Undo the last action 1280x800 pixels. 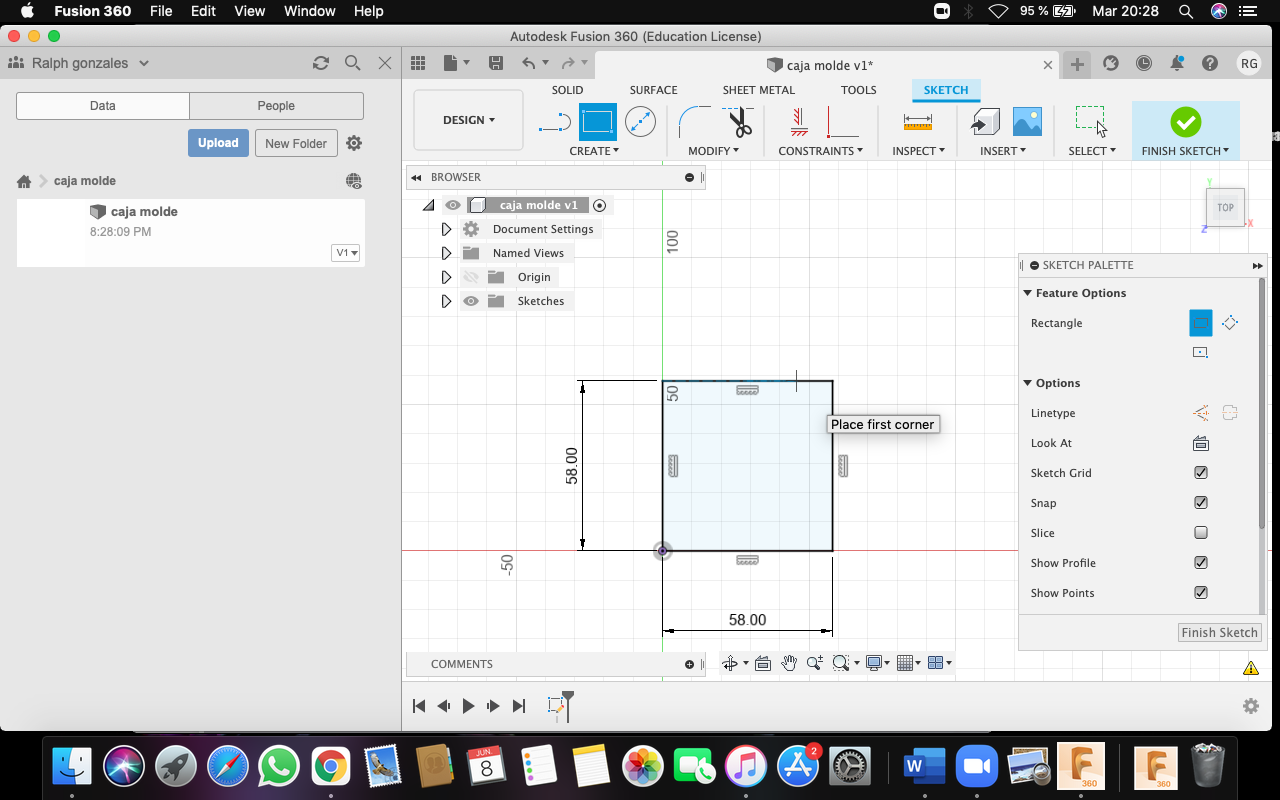(x=528, y=63)
